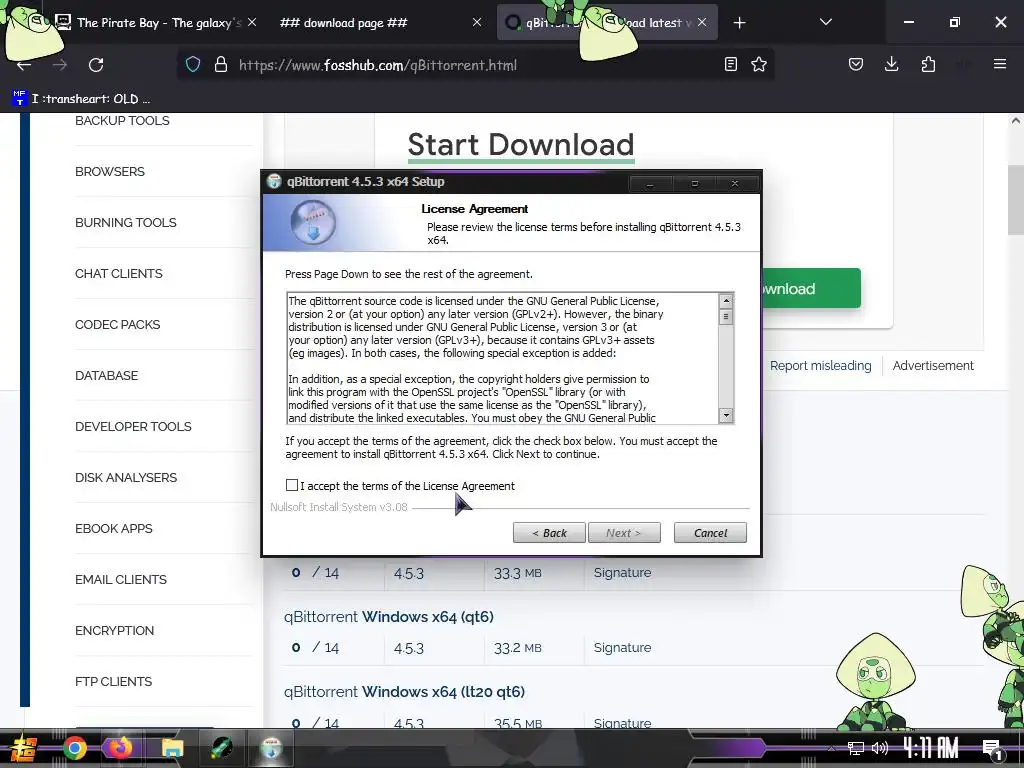Open the BURNING TOOLS category
This screenshot has width=1024, height=768.
pyautogui.click(x=125, y=223)
